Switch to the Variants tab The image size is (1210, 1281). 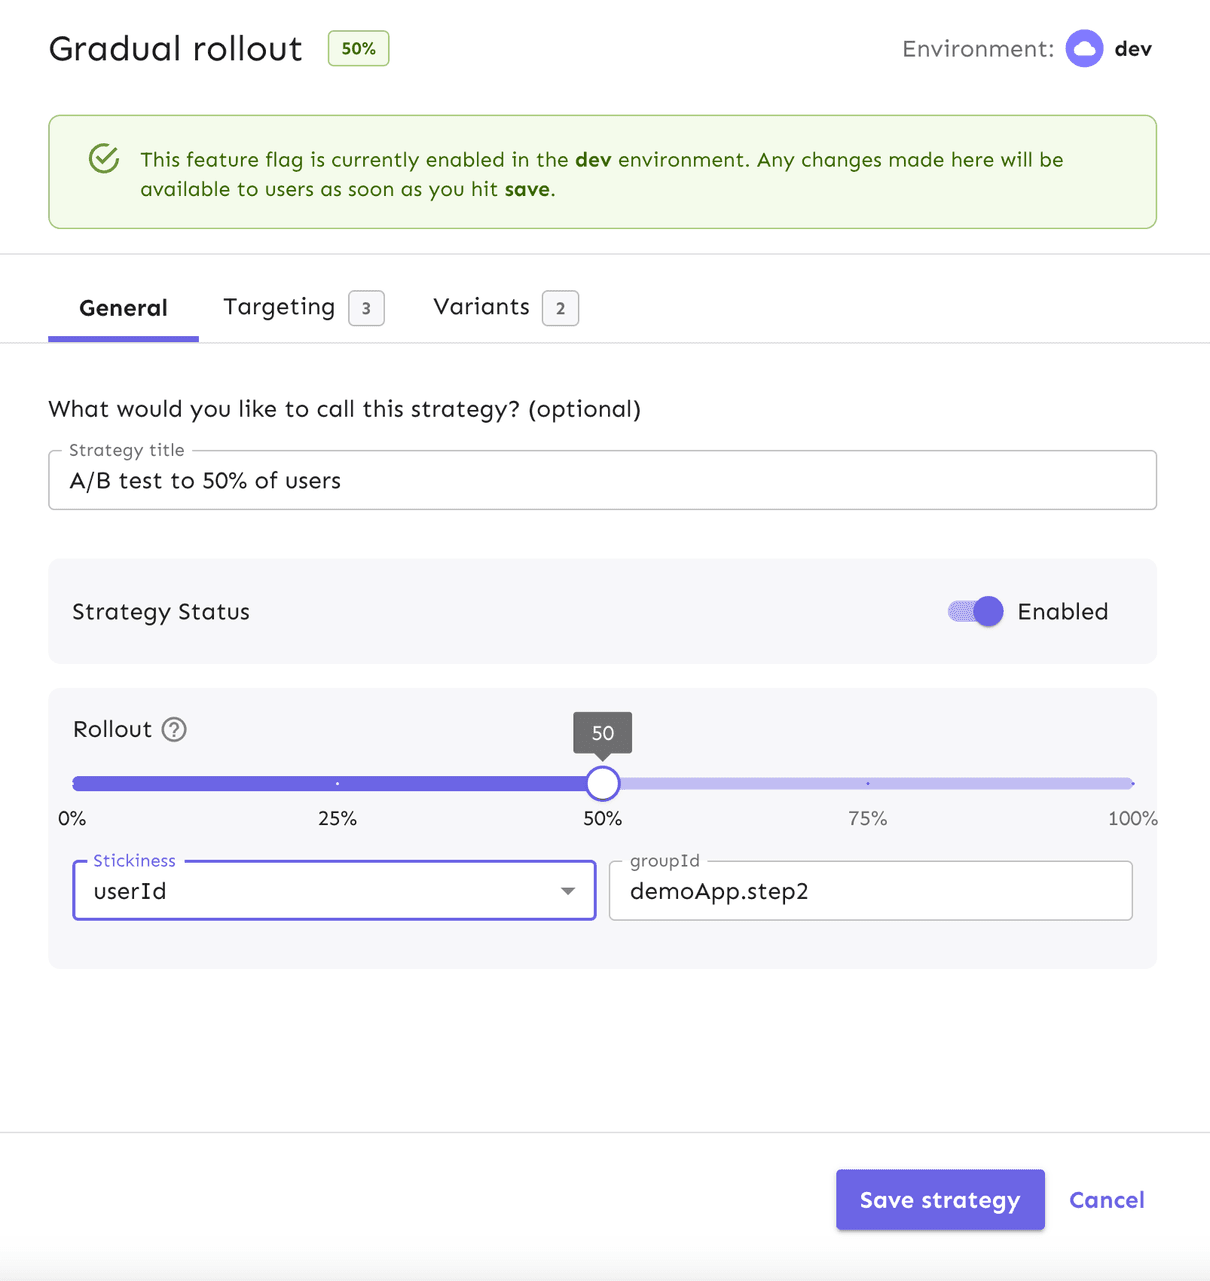pyautogui.click(x=481, y=308)
